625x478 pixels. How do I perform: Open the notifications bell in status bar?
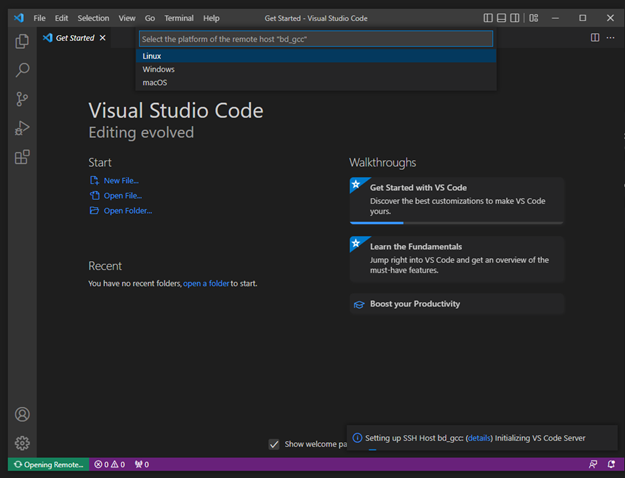click(611, 464)
